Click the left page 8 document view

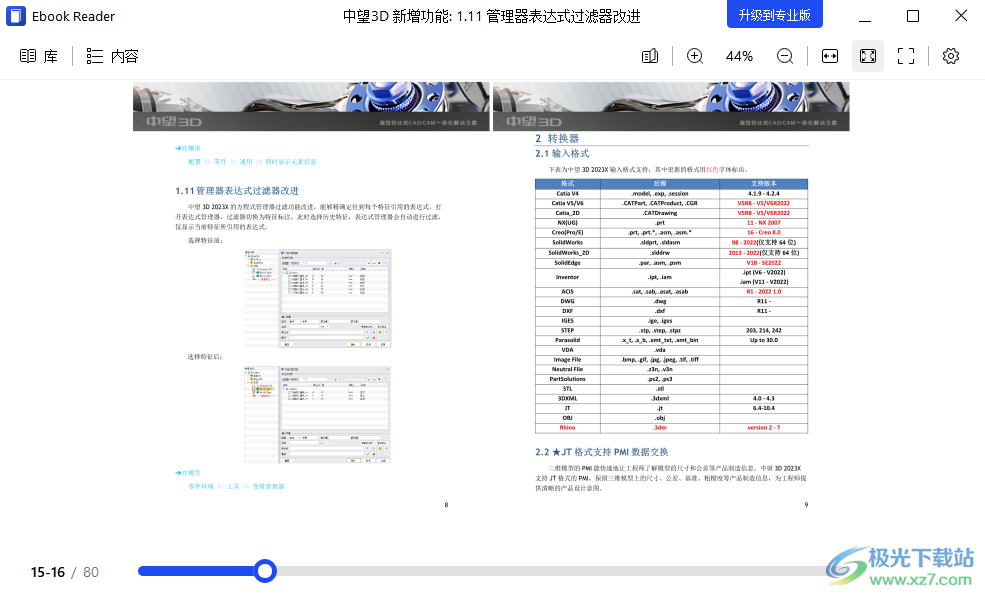click(311, 295)
